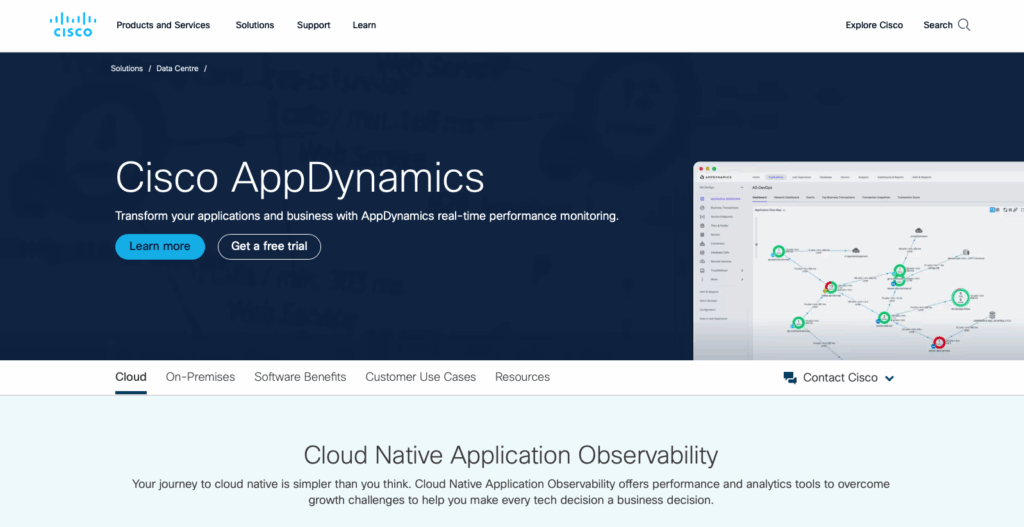Screen dimensions: 1024x527
Task: Click the Cloud Native Application Observability heading
Action: 511,455
